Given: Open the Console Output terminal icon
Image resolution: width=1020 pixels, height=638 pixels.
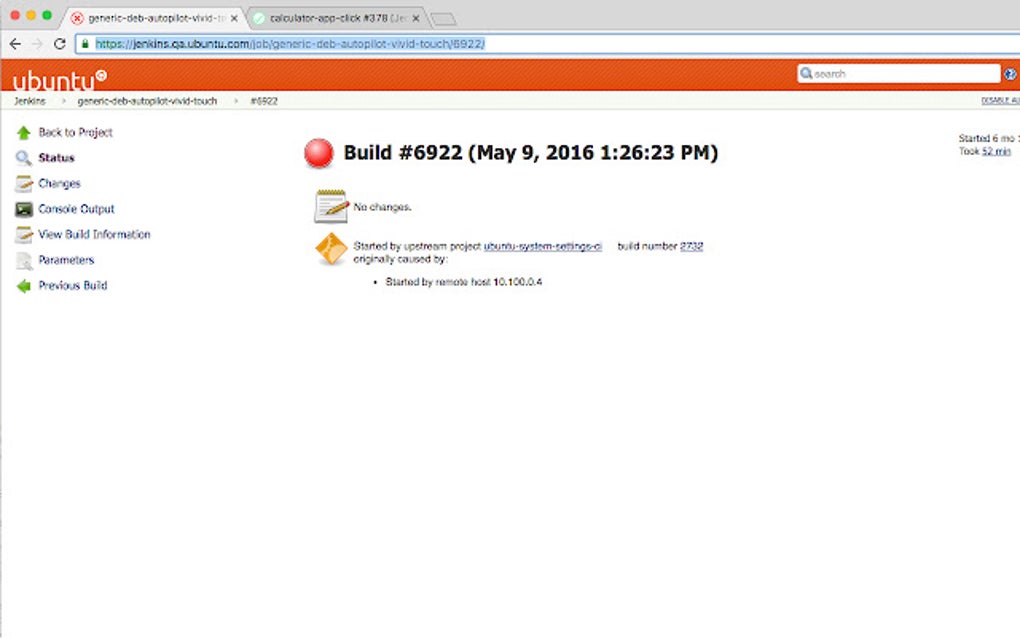Looking at the screenshot, I should (22, 208).
